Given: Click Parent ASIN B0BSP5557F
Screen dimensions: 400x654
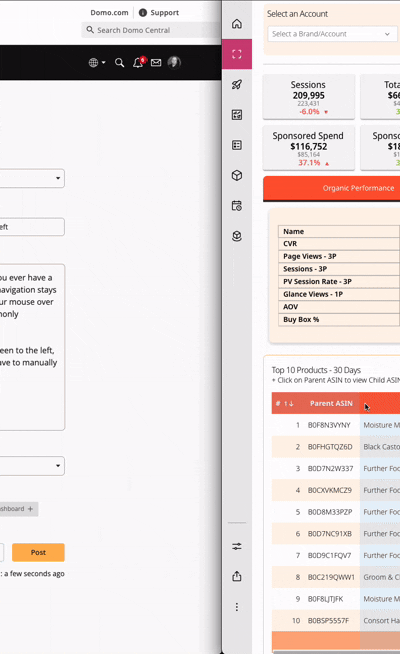Looking at the screenshot, I should click(x=328, y=621).
